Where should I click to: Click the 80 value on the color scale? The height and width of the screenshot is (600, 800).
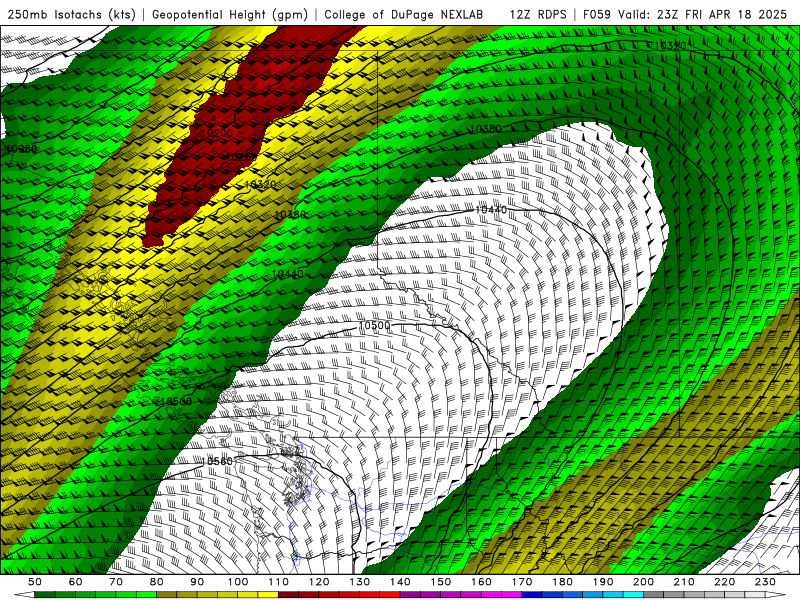(157, 582)
